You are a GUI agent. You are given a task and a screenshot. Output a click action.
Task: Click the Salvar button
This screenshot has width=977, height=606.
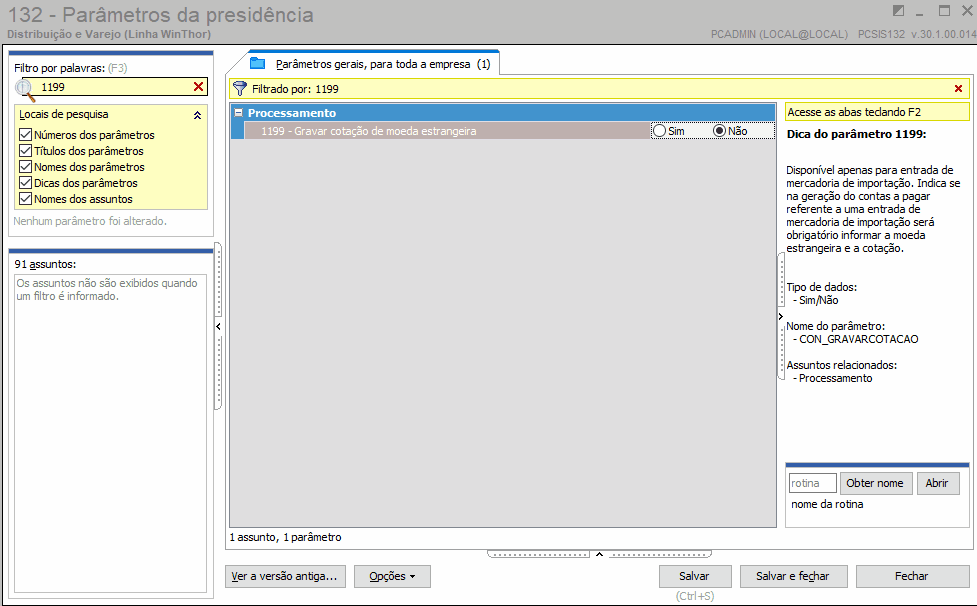pyautogui.click(x=693, y=576)
